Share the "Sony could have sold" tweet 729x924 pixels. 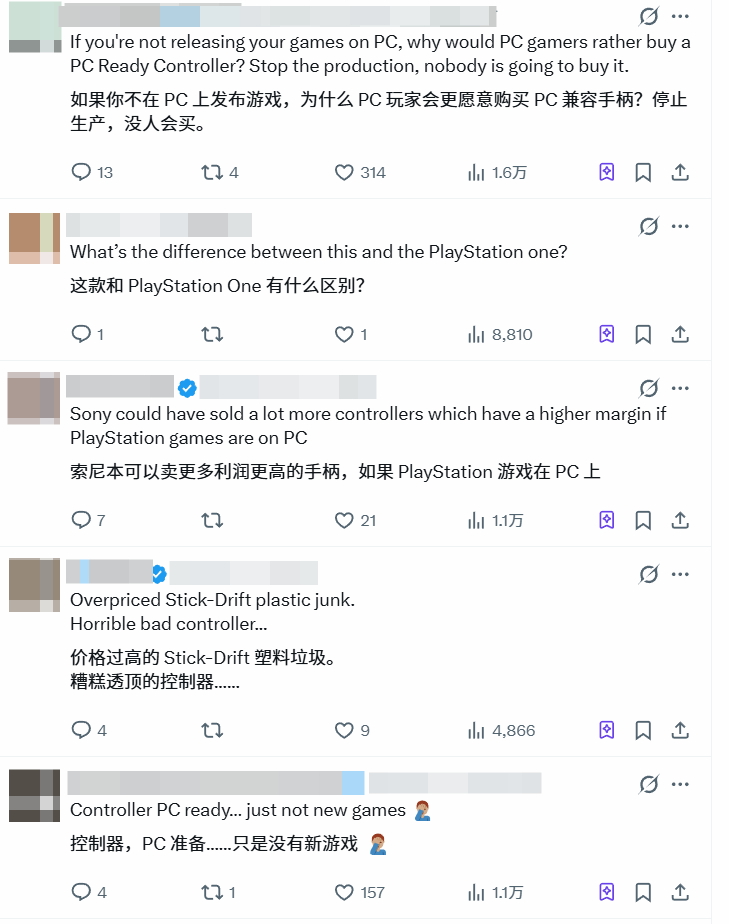pos(680,520)
